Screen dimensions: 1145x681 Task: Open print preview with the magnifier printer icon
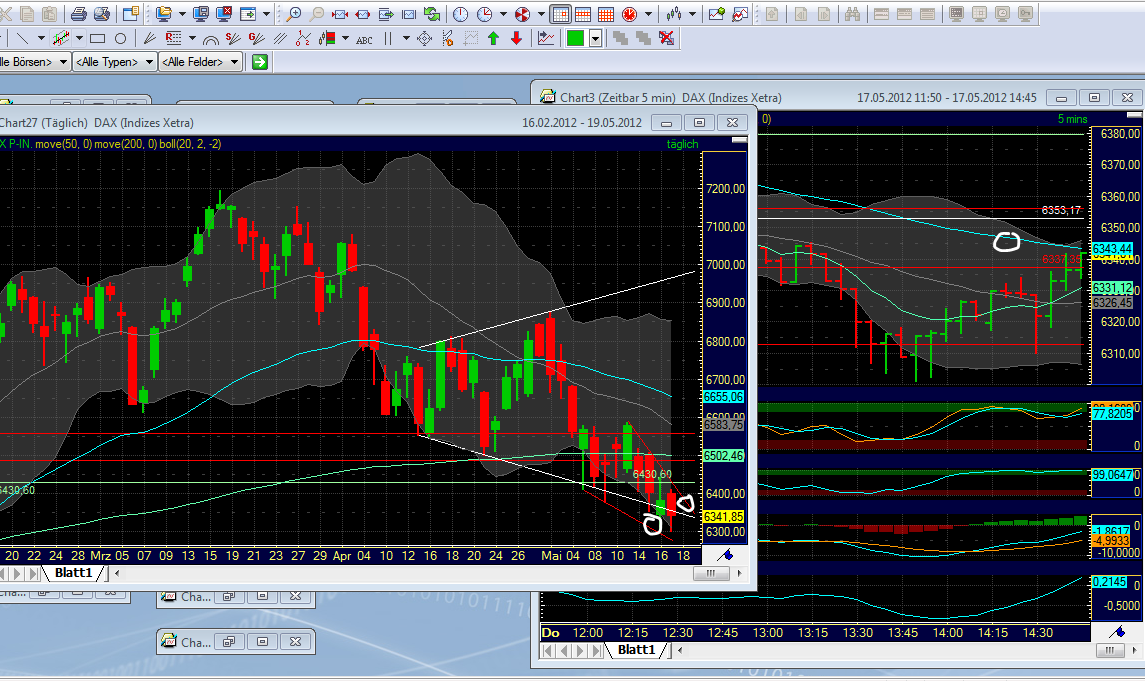tap(102, 14)
